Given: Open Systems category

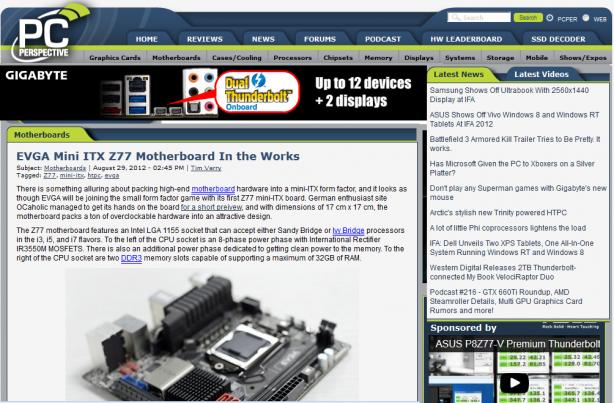Looking at the screenshot, I should coord(460,58).
